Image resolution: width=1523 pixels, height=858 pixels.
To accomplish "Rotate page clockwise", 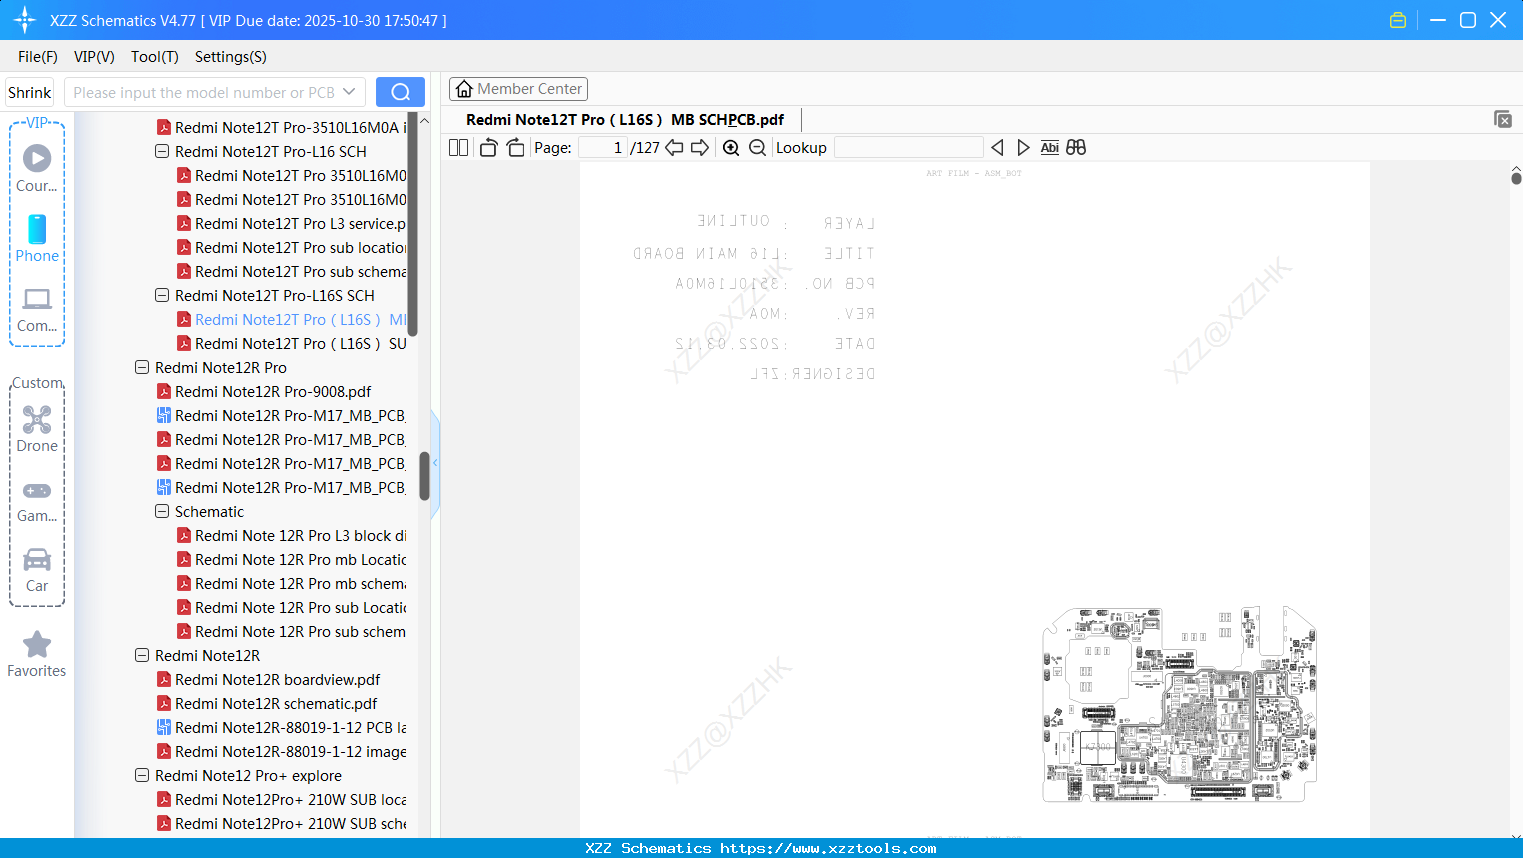I will coord(516,147).
